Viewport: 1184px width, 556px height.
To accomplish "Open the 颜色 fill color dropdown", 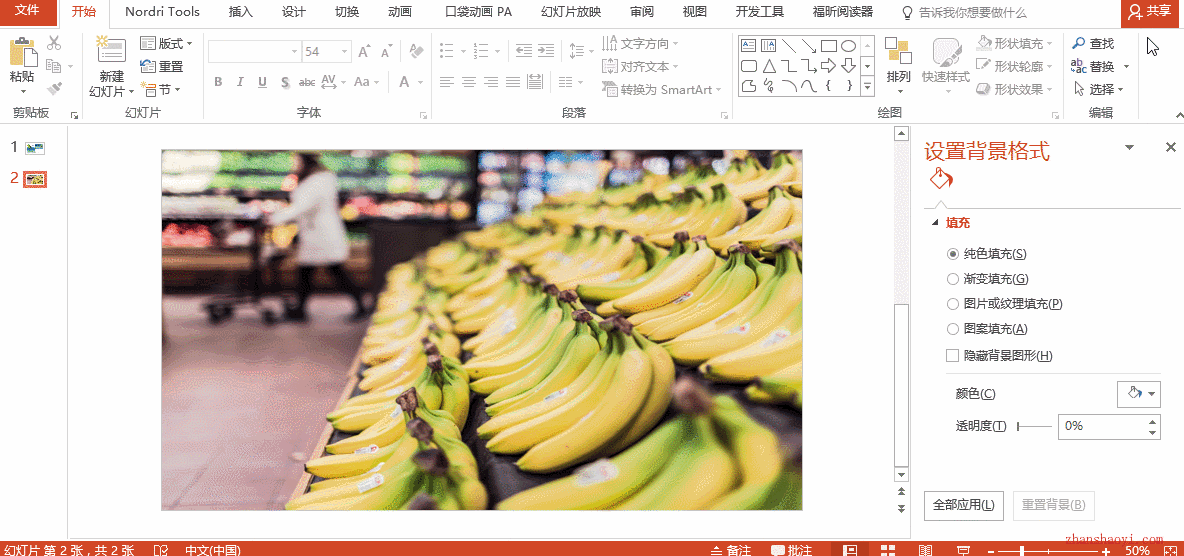I will click(1138, 394).
